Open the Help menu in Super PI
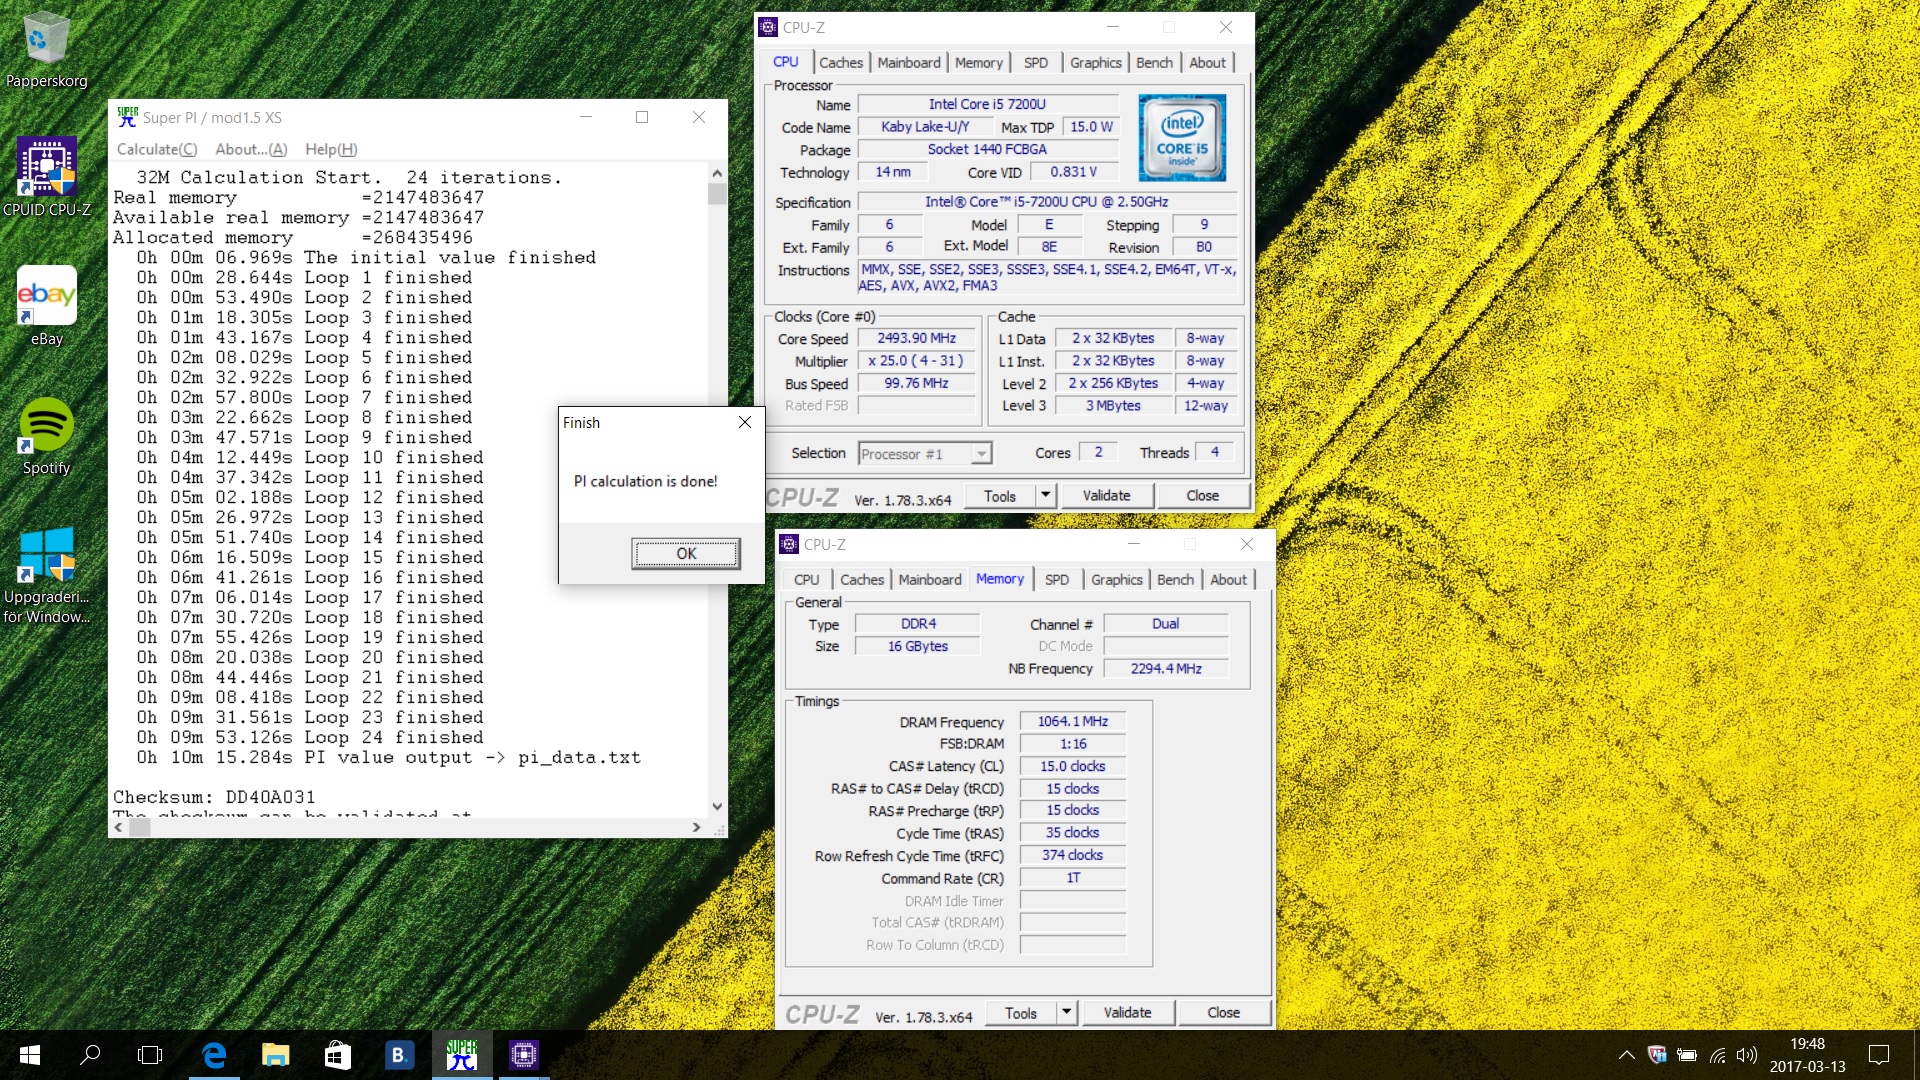The image size is (1920, 1080). (331, 149)
